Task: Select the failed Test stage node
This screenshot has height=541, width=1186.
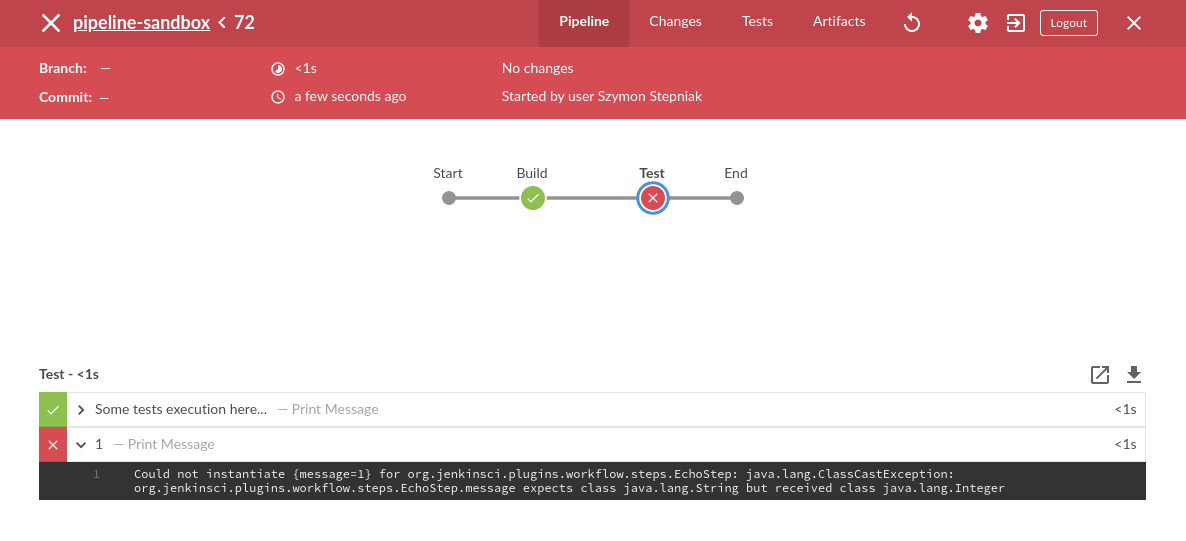Action: 653,198
